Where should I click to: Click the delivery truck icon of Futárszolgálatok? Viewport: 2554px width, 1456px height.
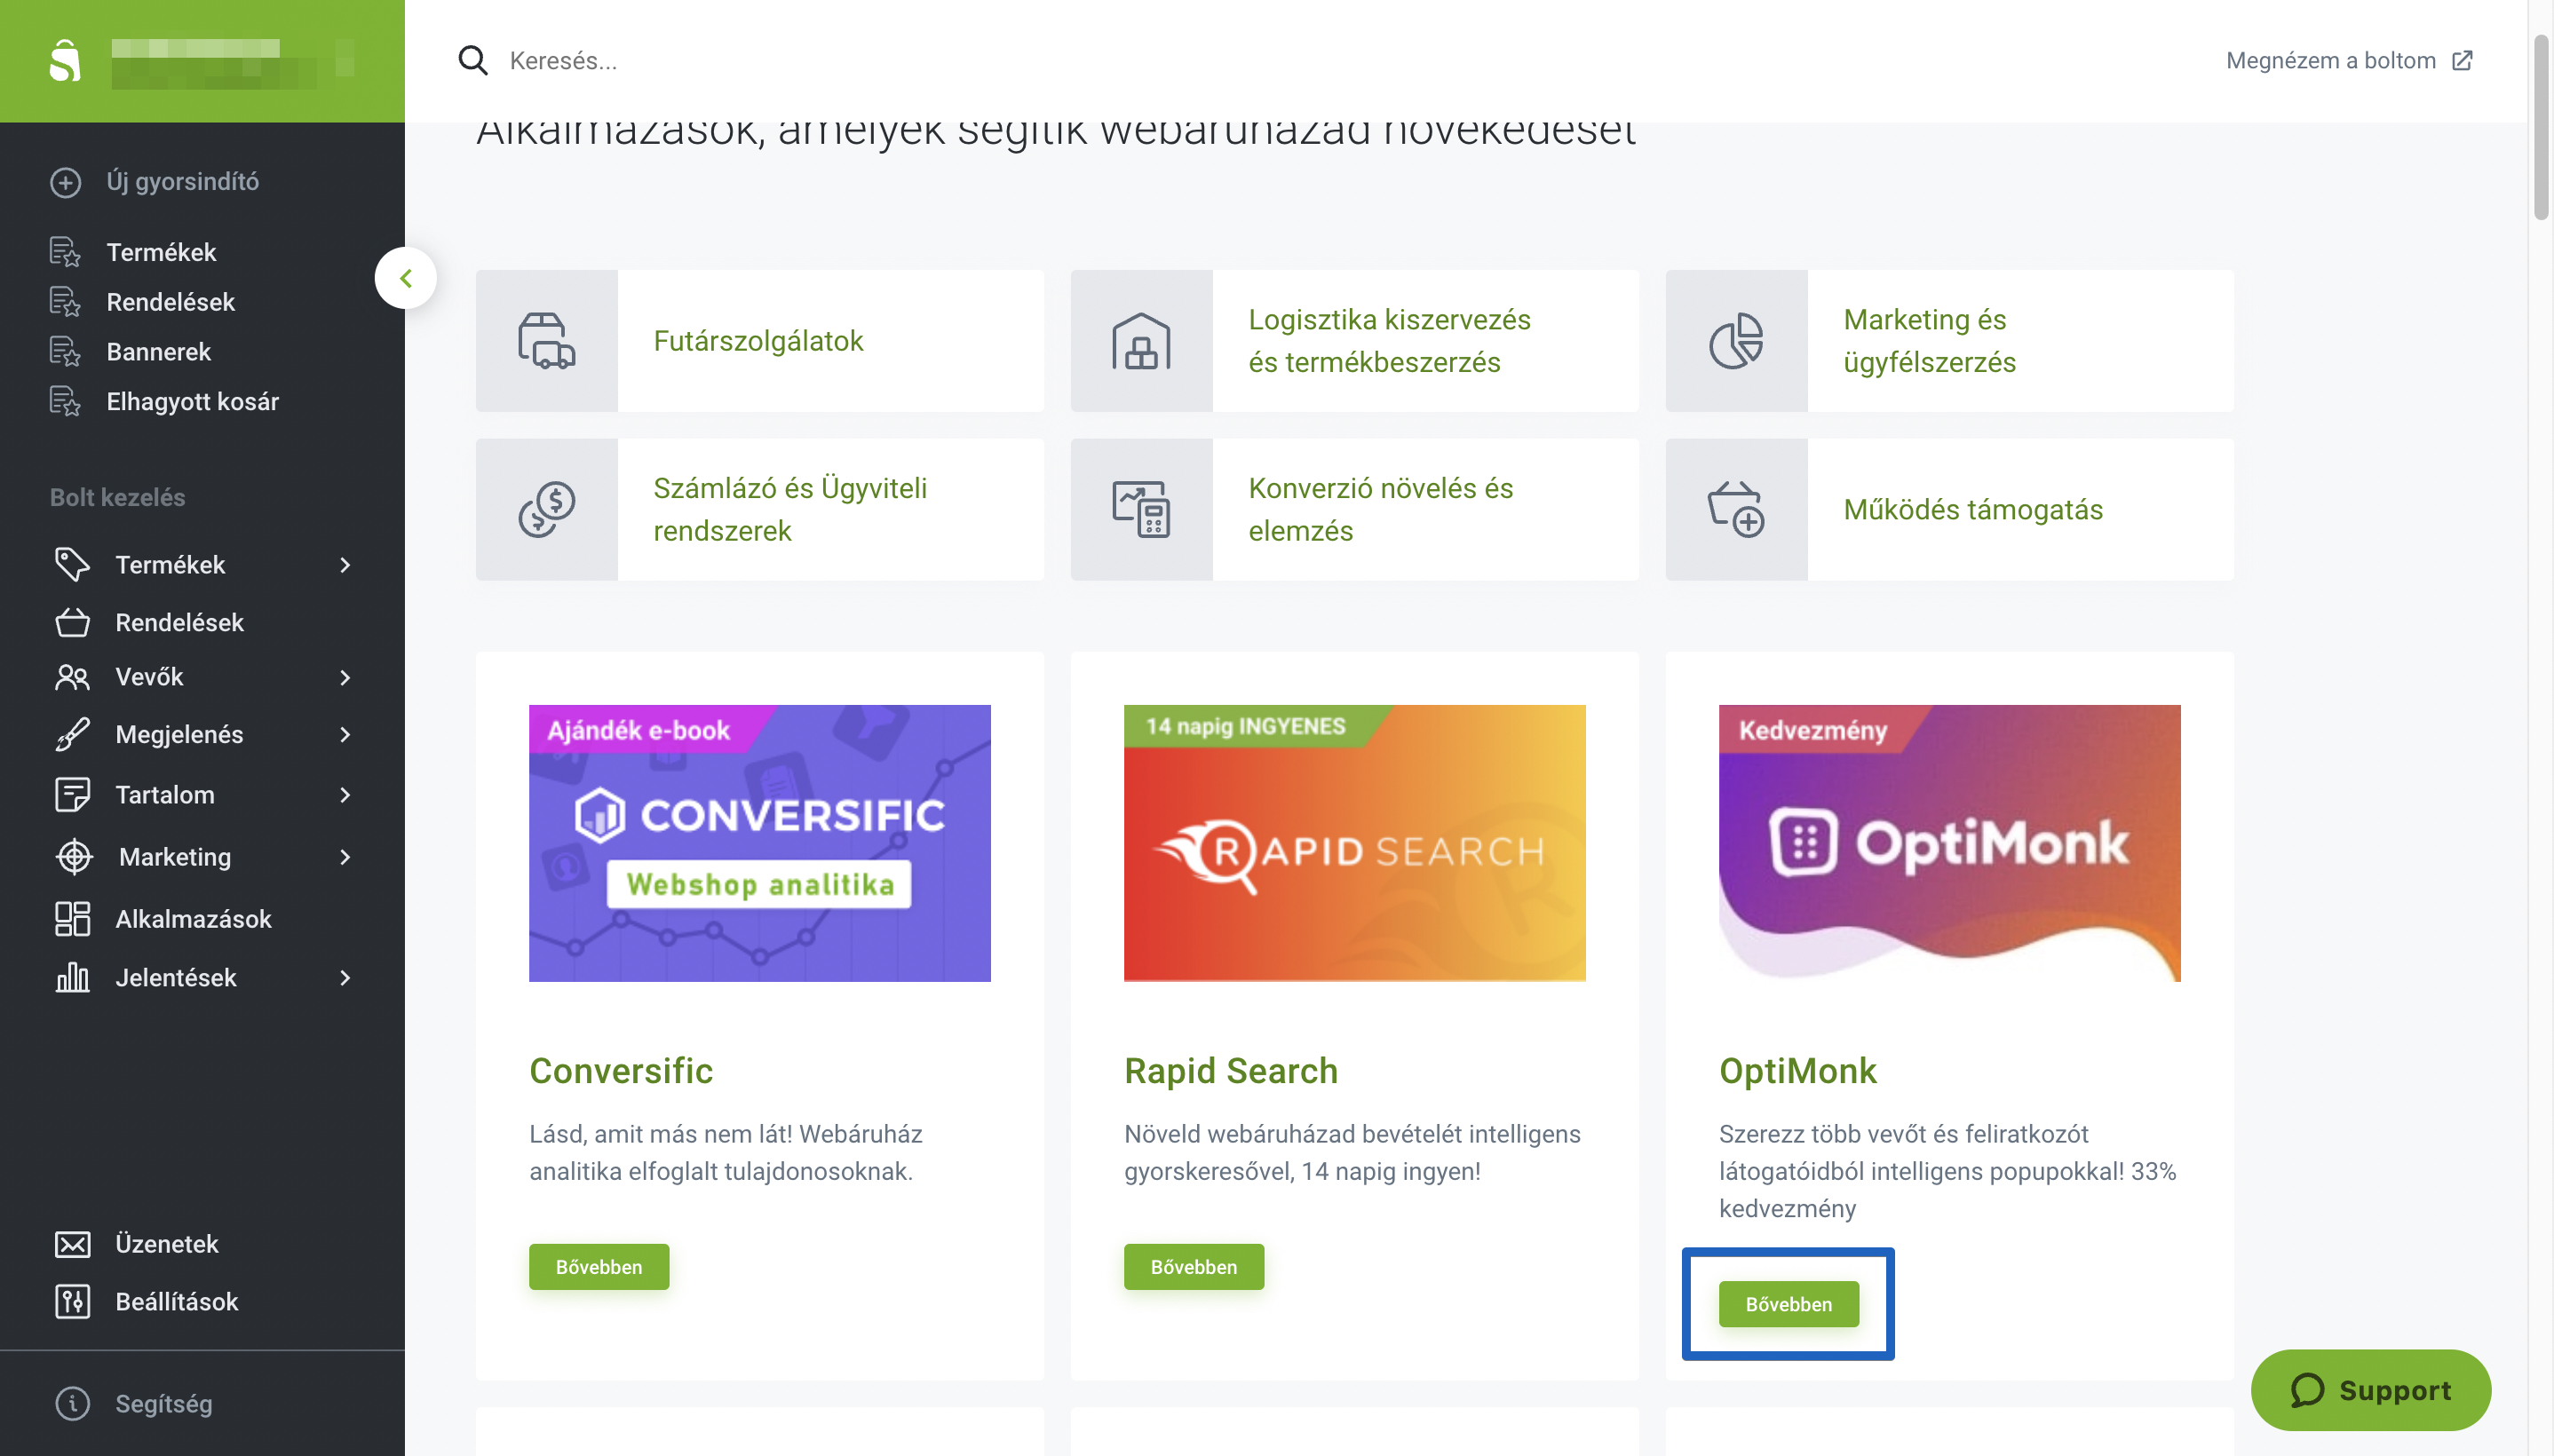(547, 341)
